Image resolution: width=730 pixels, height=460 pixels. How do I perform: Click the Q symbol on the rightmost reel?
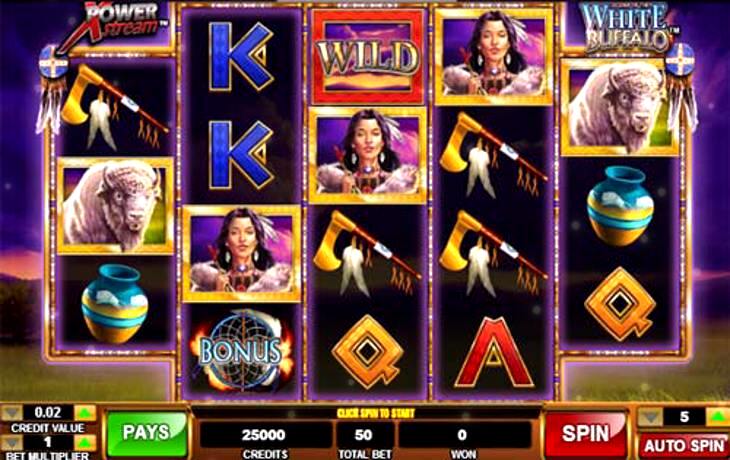tap(620, 303)
